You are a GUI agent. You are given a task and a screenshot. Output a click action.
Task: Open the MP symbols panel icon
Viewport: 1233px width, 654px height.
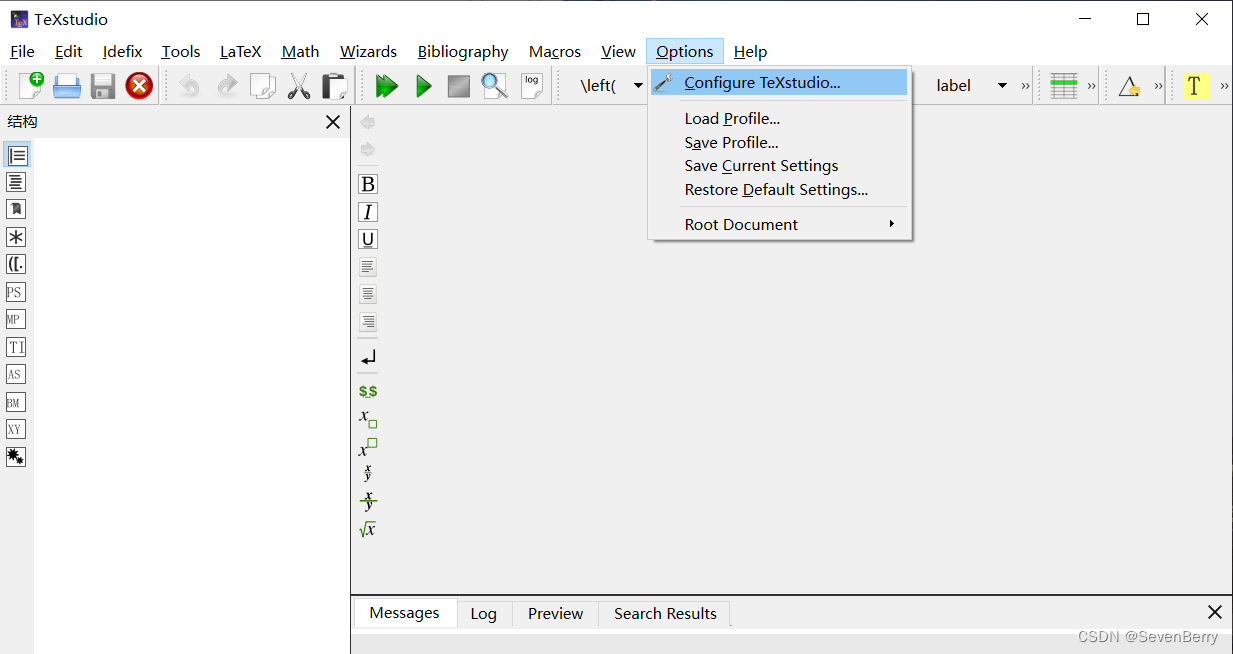click(x=15, y=320)
